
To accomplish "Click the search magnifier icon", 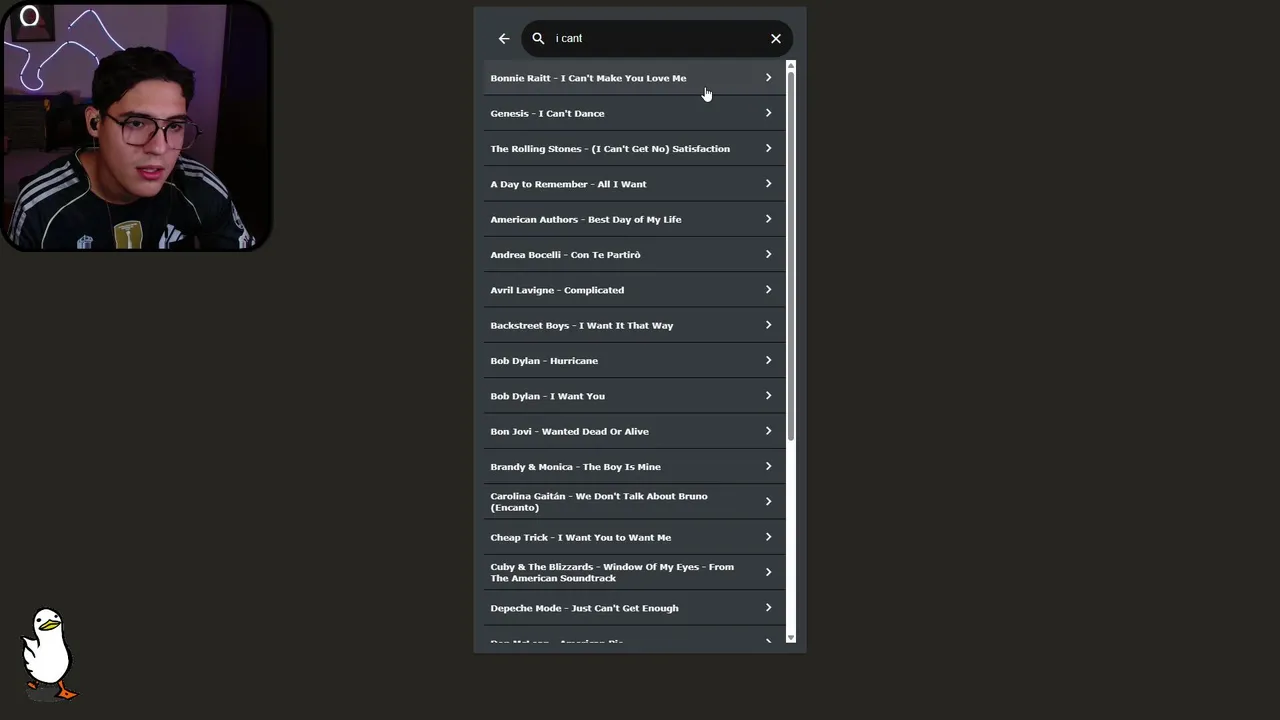I will tap(538, 39).
